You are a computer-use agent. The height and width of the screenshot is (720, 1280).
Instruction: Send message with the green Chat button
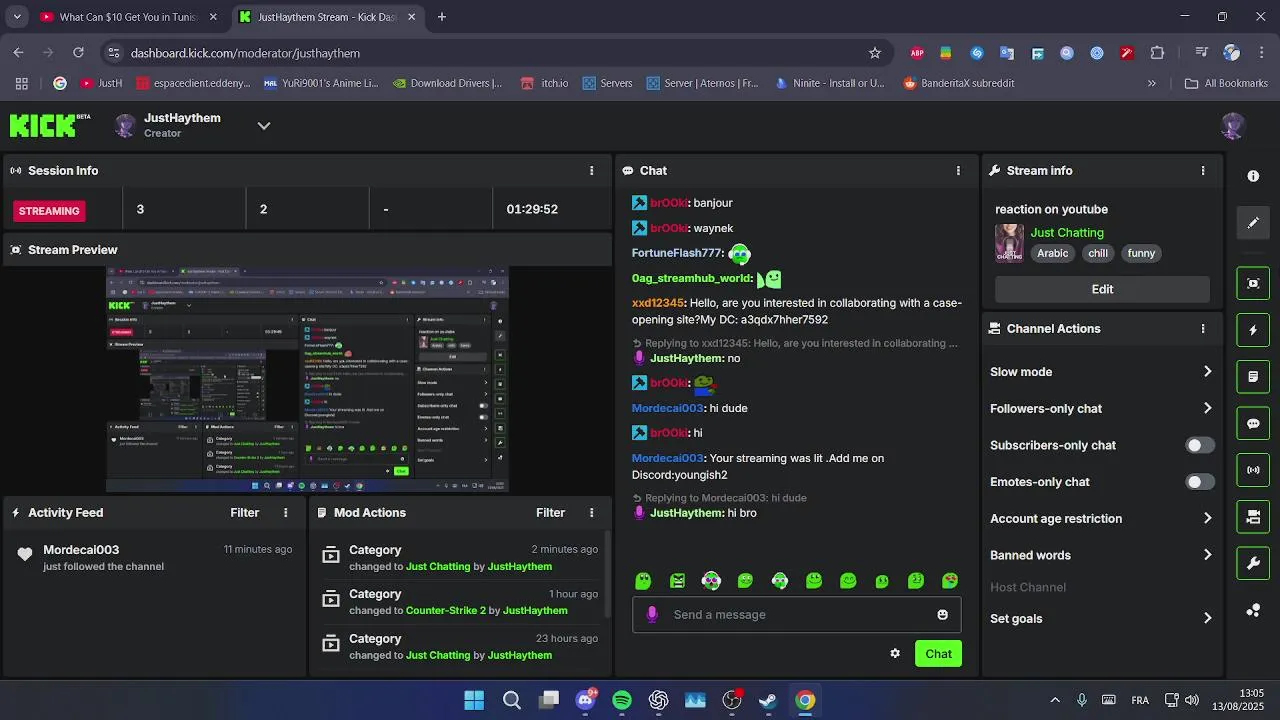pos(938,654)
